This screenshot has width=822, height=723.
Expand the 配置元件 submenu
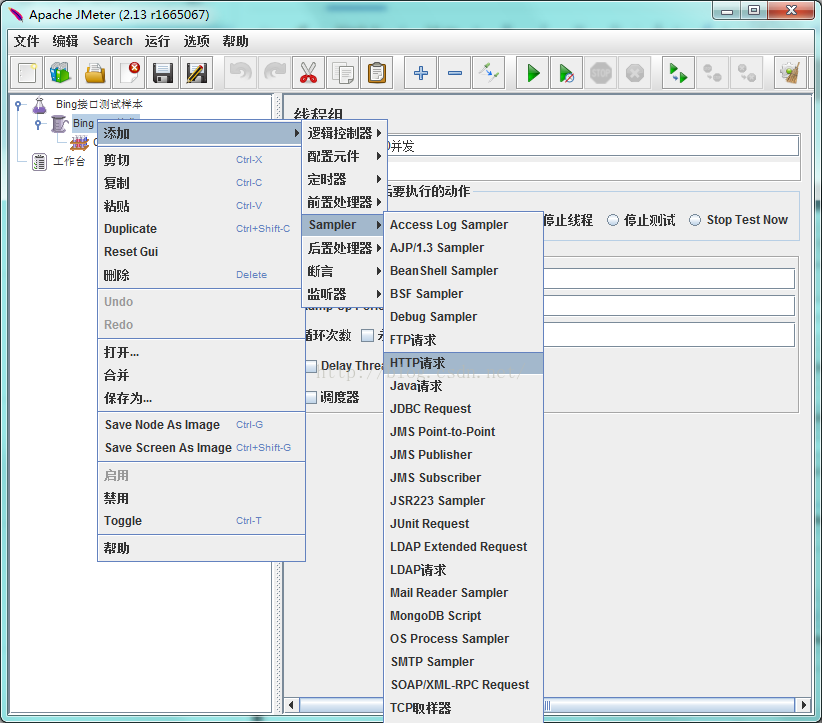pyautogui.click(x=344, y=156)
